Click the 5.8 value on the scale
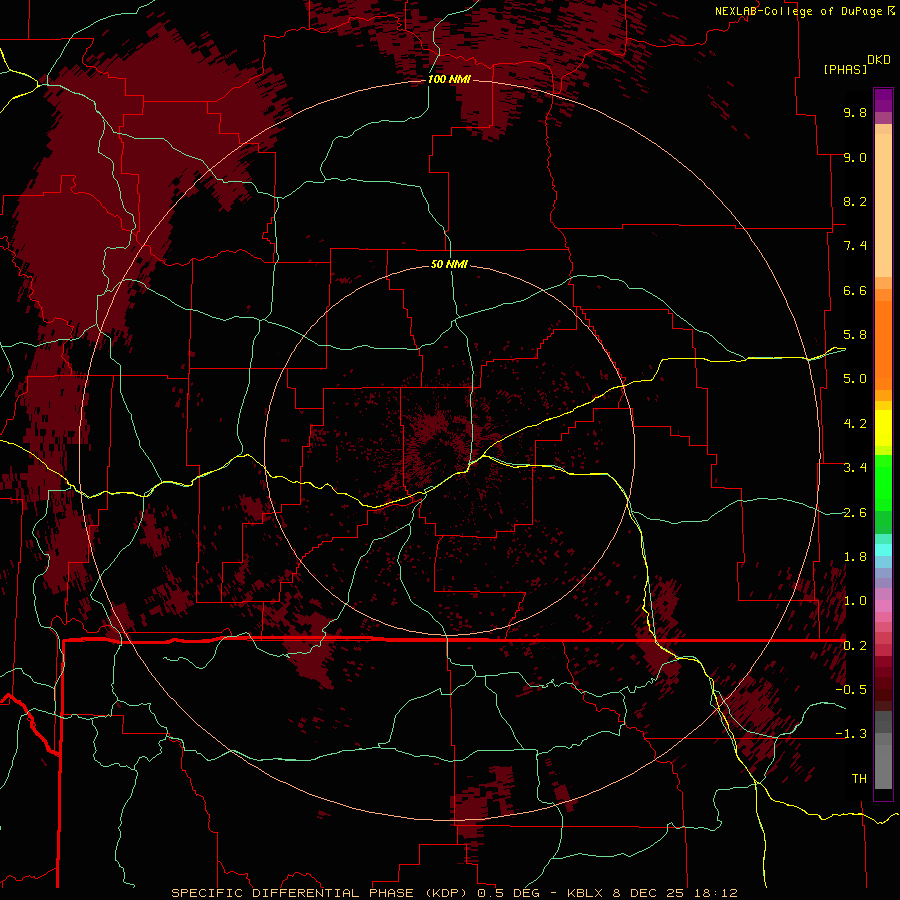The height and width of the screenshot is (900, 900). click(855, 335)
